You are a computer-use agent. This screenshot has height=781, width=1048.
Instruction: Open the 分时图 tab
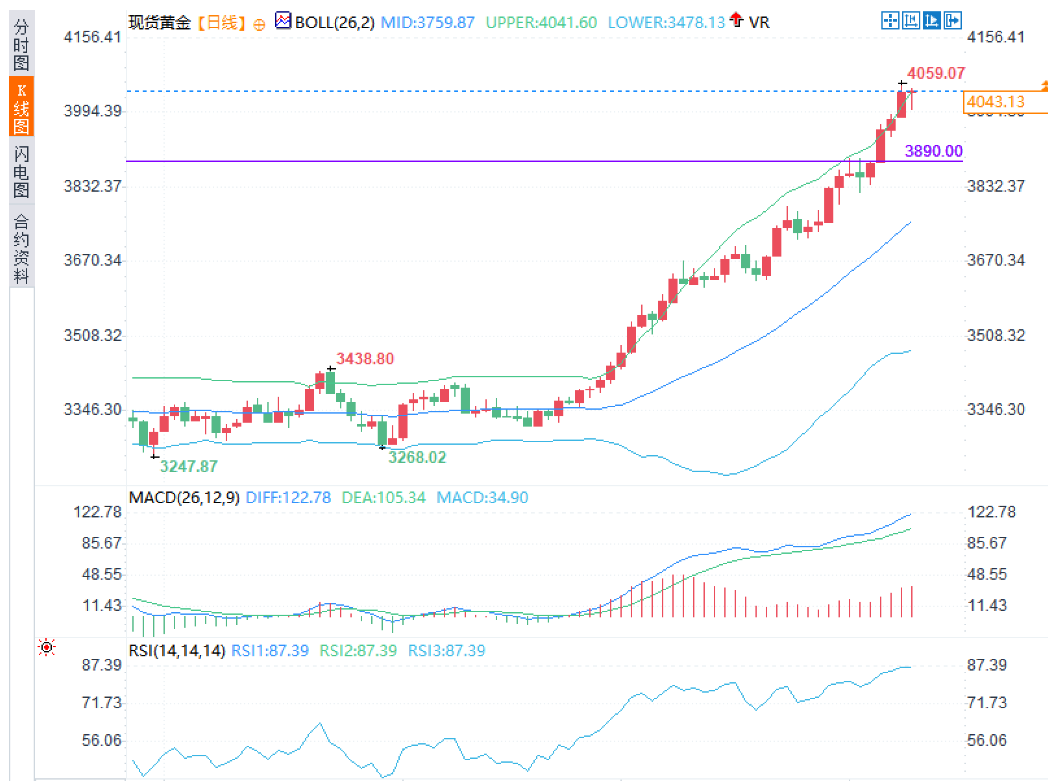(21, 41)
